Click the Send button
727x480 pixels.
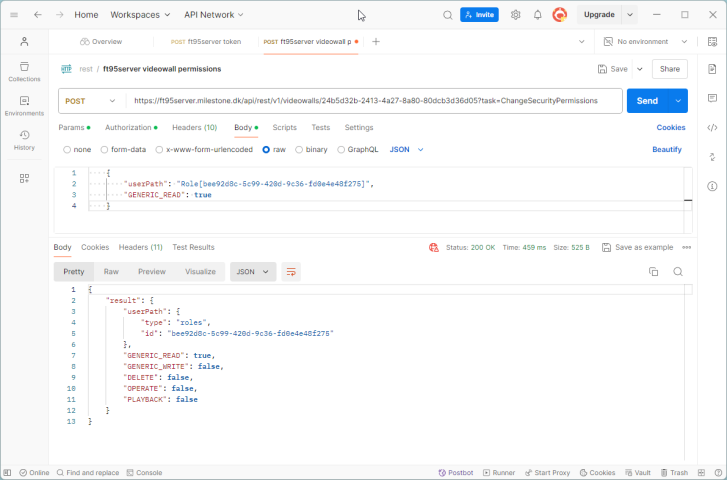(647, 101)
